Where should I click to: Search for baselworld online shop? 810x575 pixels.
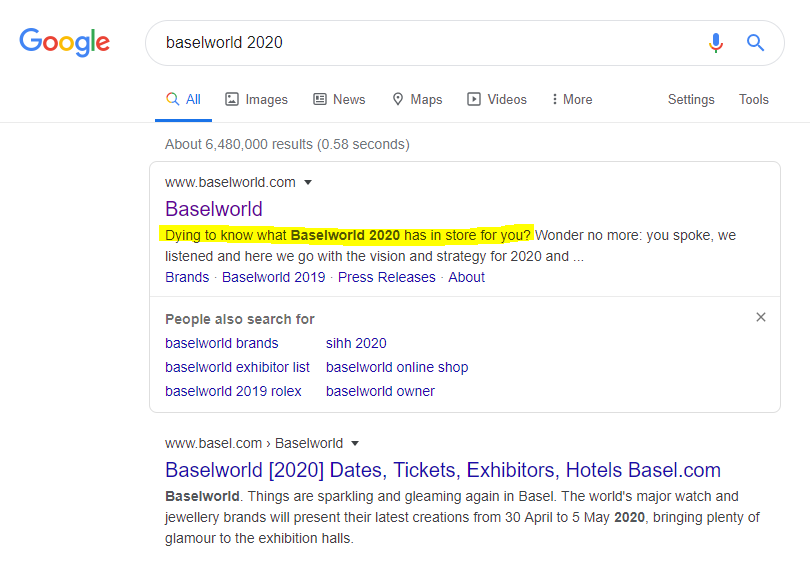(x=397, y=367)
